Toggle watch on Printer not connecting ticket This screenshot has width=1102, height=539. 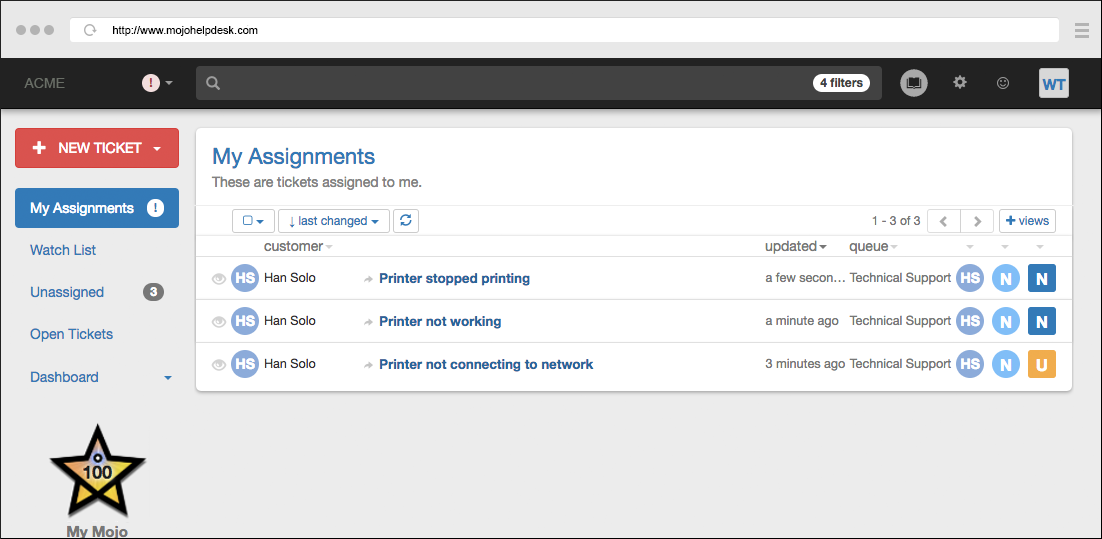click(219, 365)
